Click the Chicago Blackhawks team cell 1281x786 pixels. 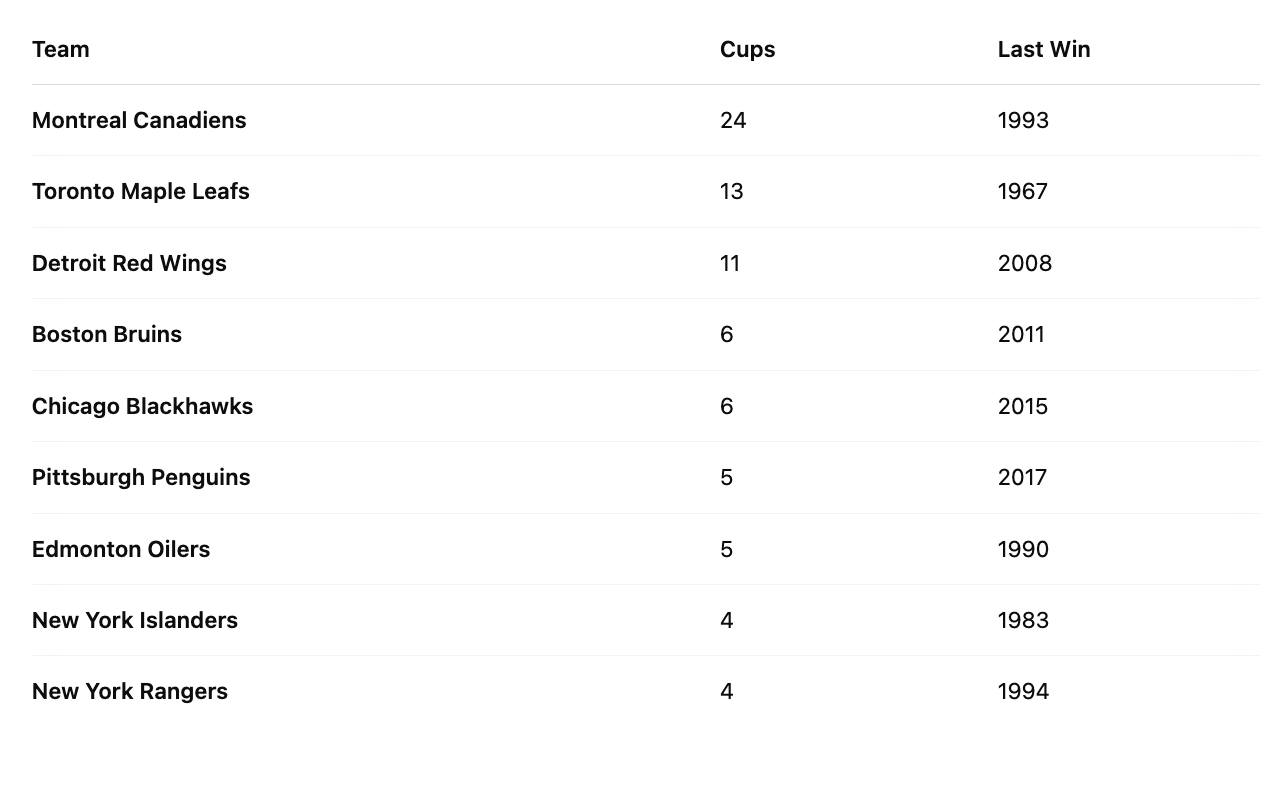pyautogui.click(x=142, y=406)
